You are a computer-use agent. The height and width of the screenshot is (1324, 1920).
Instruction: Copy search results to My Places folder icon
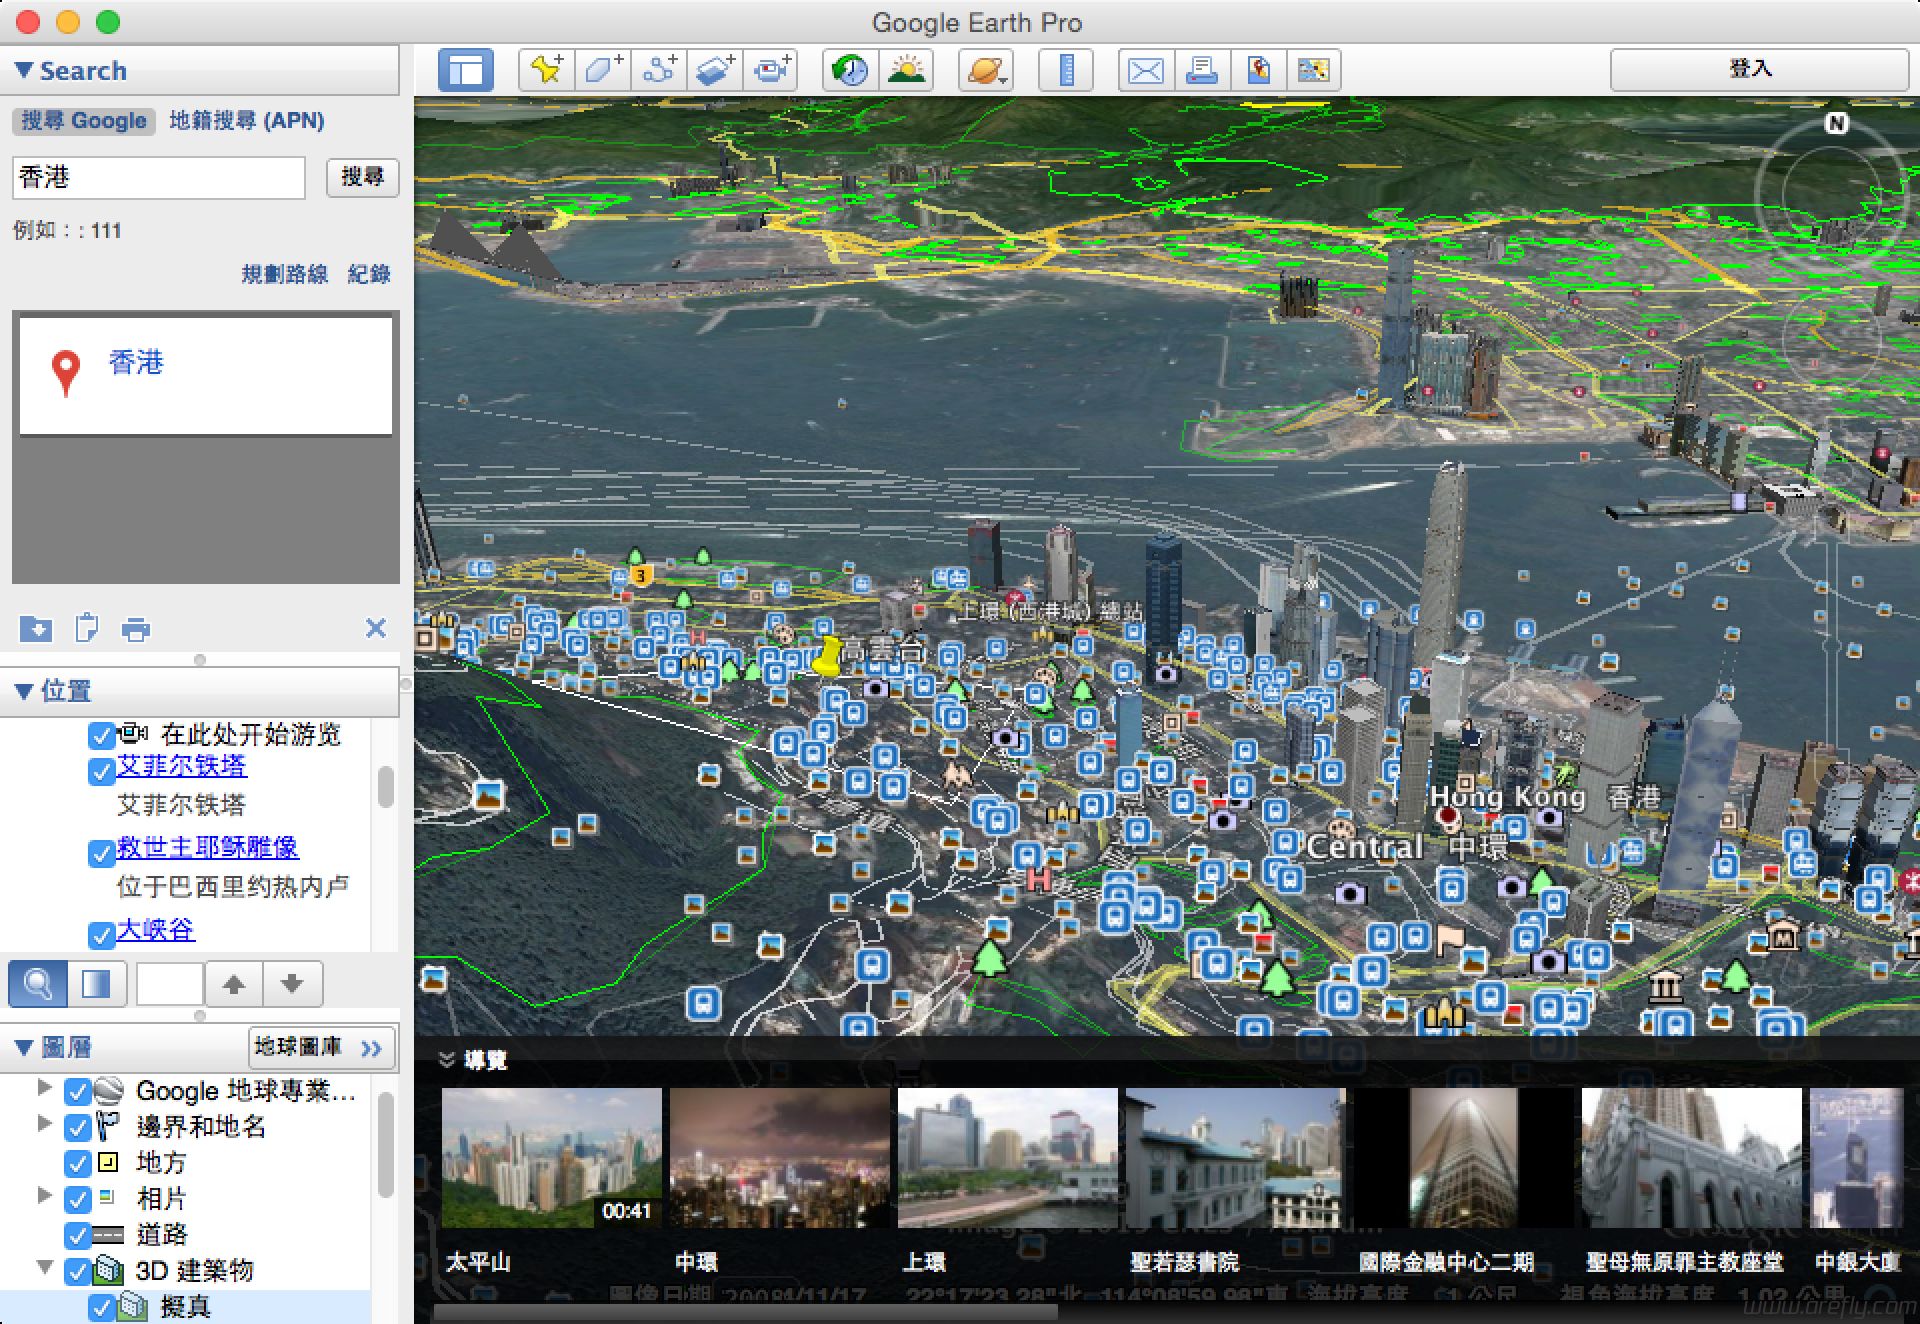click(36, 628)
